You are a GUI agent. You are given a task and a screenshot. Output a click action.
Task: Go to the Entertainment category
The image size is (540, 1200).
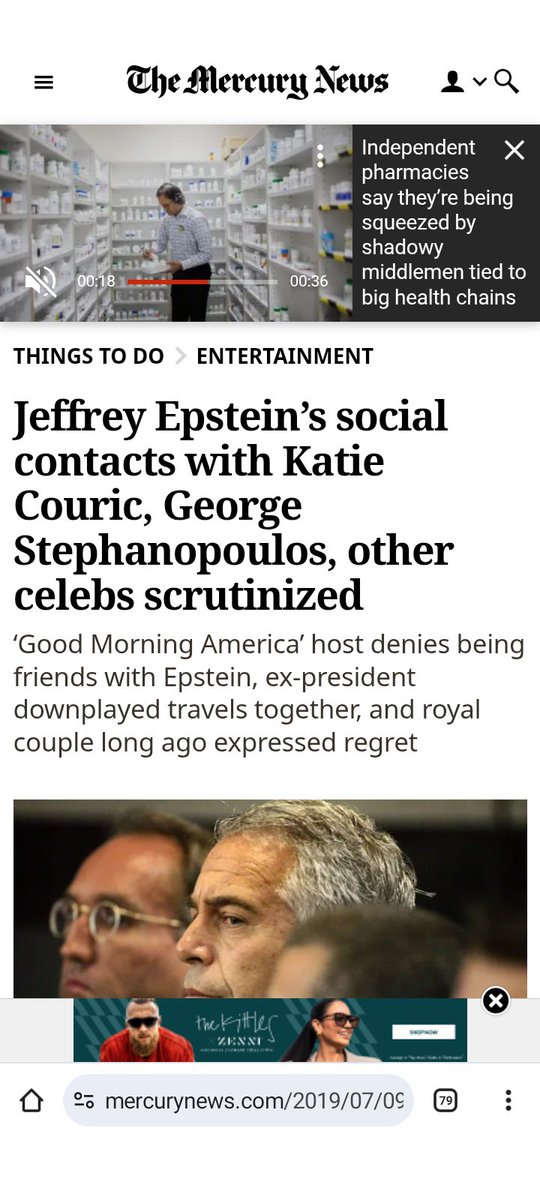click(285, 356)
